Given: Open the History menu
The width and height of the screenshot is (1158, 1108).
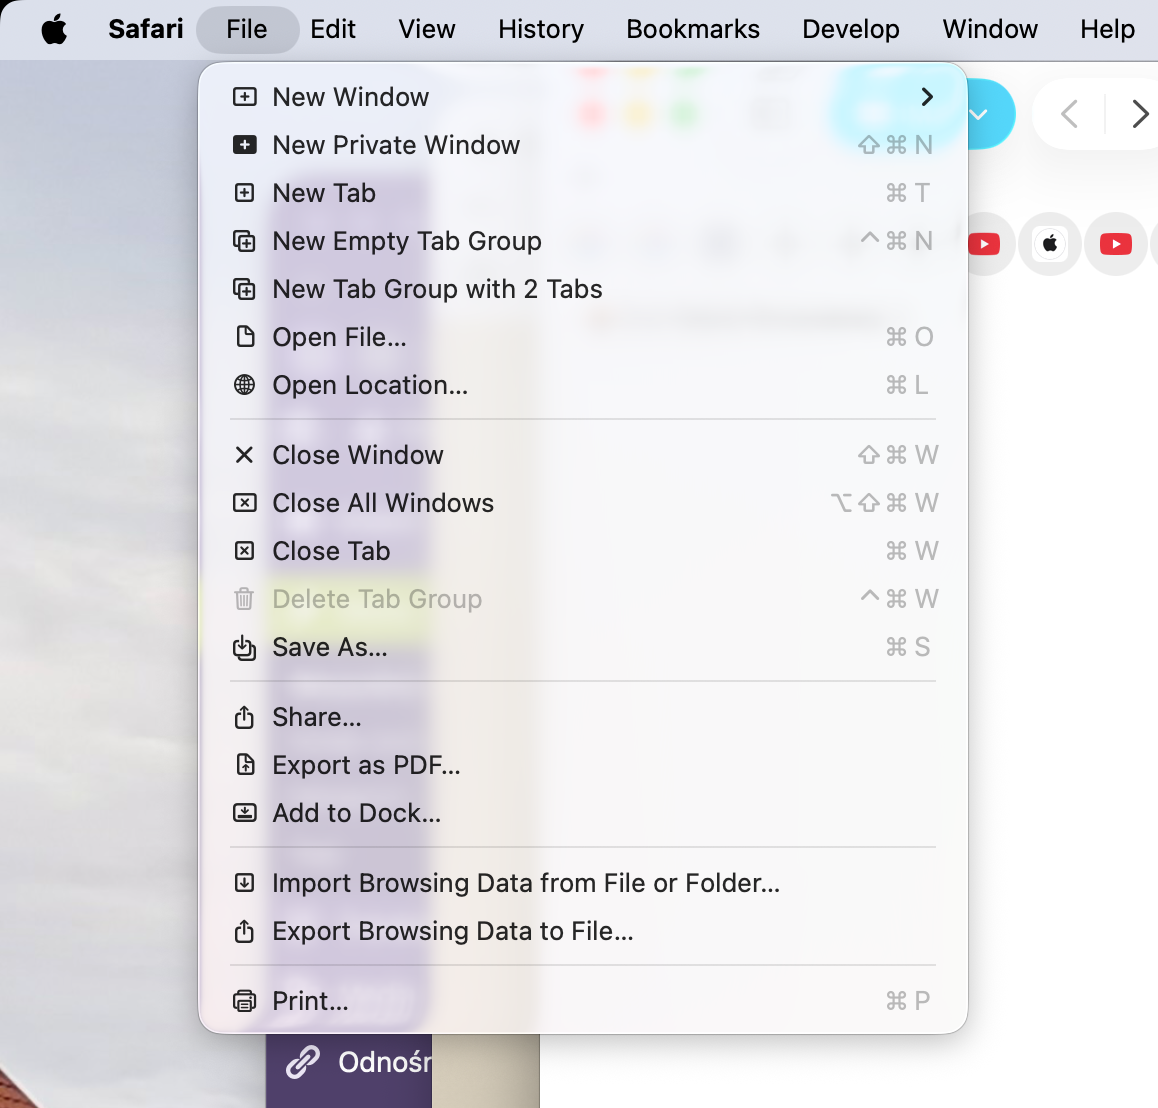Looking at the screenshot, I should pos(541,30).
